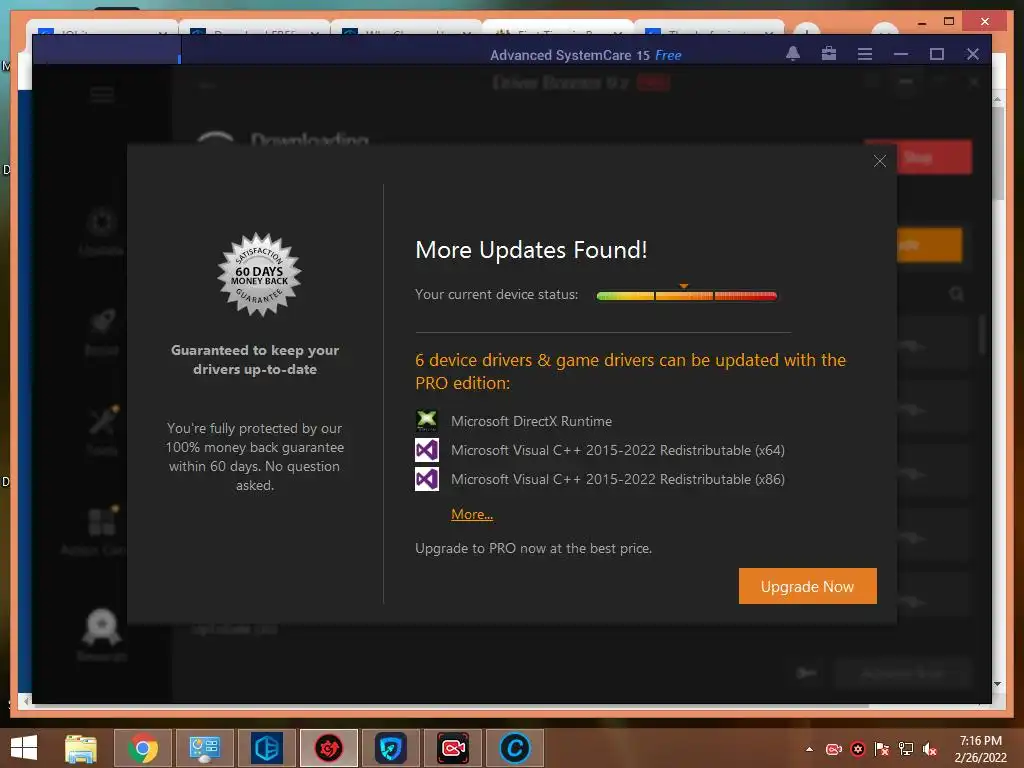Screen dimensions: 1024x768
Task: Show hidden system tray icons
Action: click(x=810, y=749)
